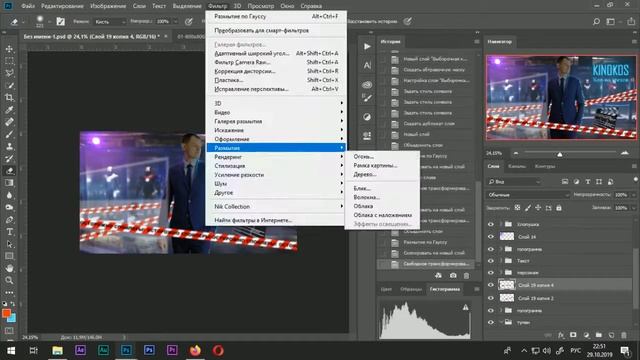Delete current history state with trash icon
640x360 pixels.
click(466, 276)
